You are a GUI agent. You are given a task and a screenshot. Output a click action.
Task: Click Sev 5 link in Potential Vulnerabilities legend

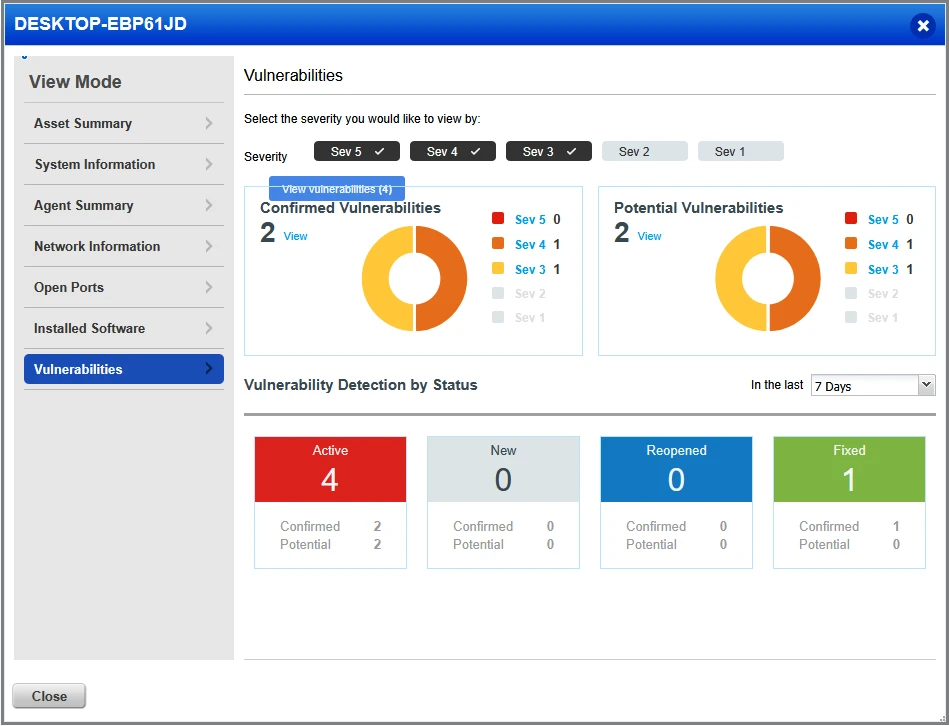pyautogui.click(x=883, y=220)
